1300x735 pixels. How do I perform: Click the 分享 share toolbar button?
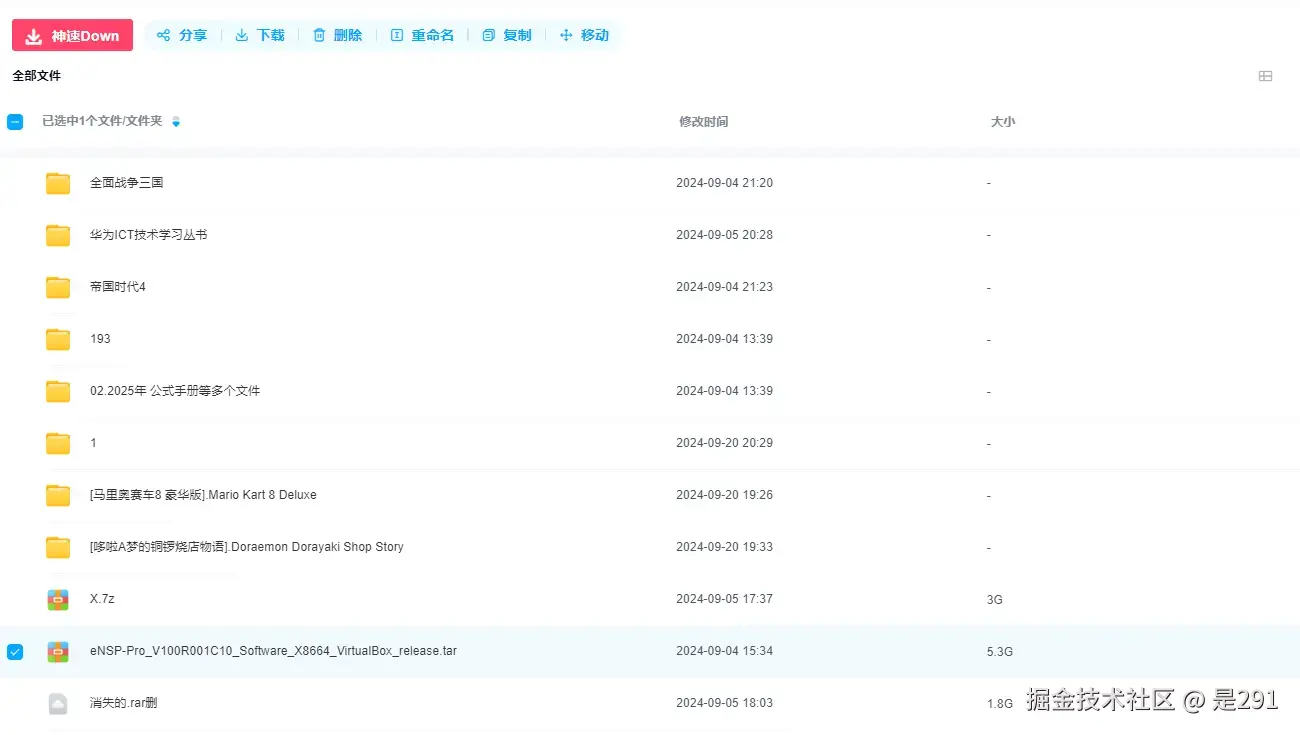coord(182,35)
